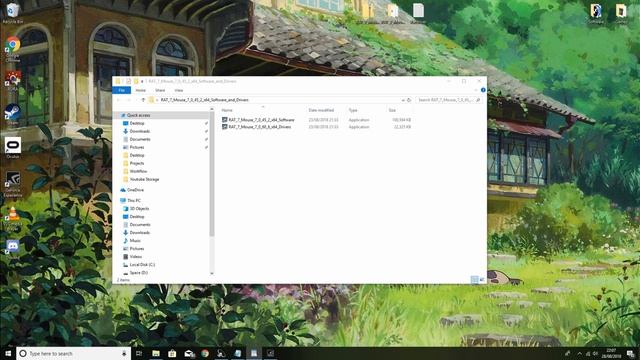Open the Action Center notifications icon
640x360 pixels.
point(631,353)
